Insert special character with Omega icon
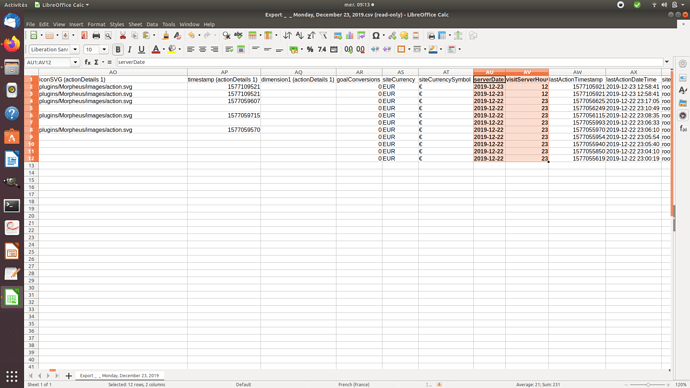Image resolution: width=690 pixels, height=388 pixels. 376,36
